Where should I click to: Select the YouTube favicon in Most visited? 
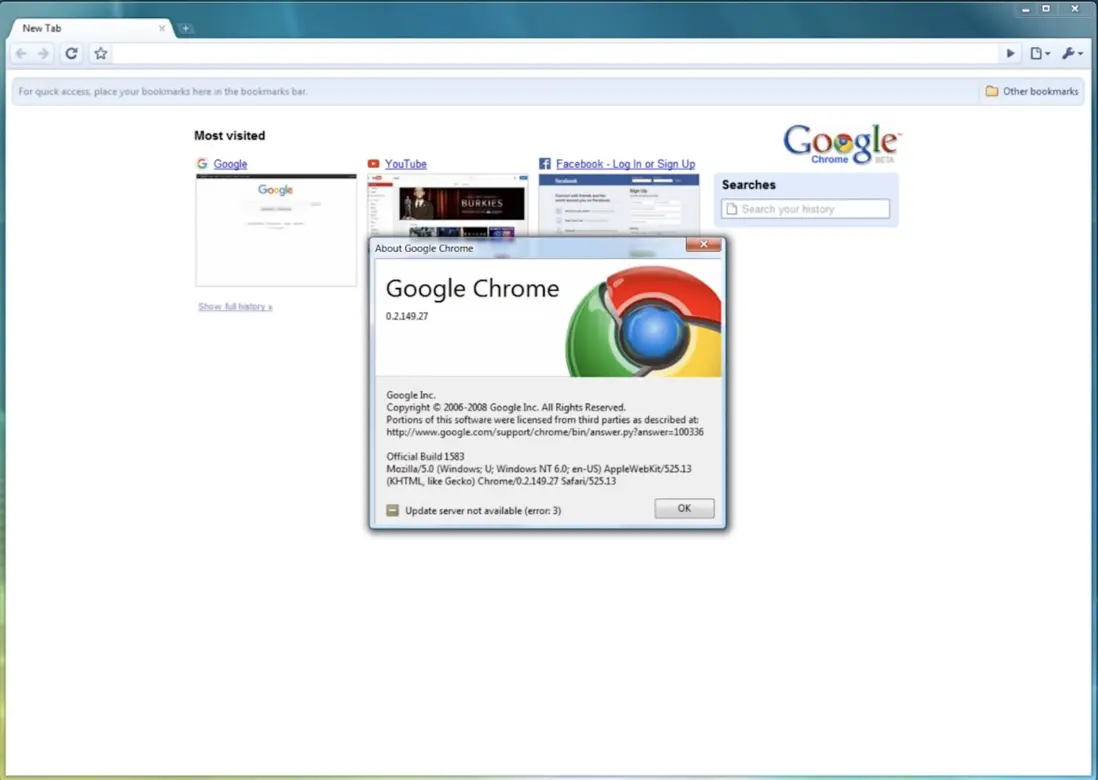pos(373,163)
